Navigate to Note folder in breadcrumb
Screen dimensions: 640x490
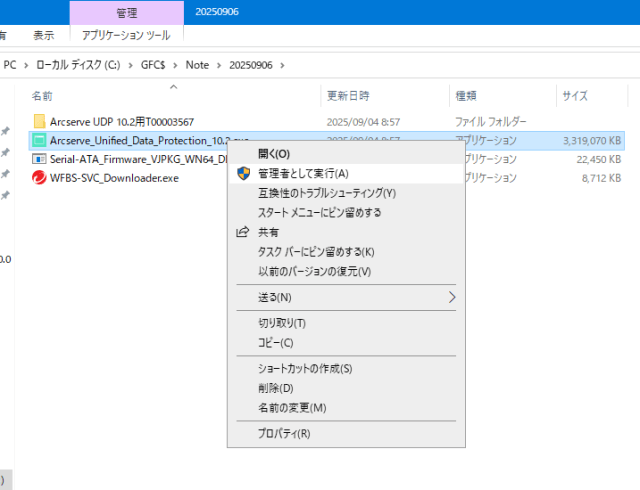point(197,65)
